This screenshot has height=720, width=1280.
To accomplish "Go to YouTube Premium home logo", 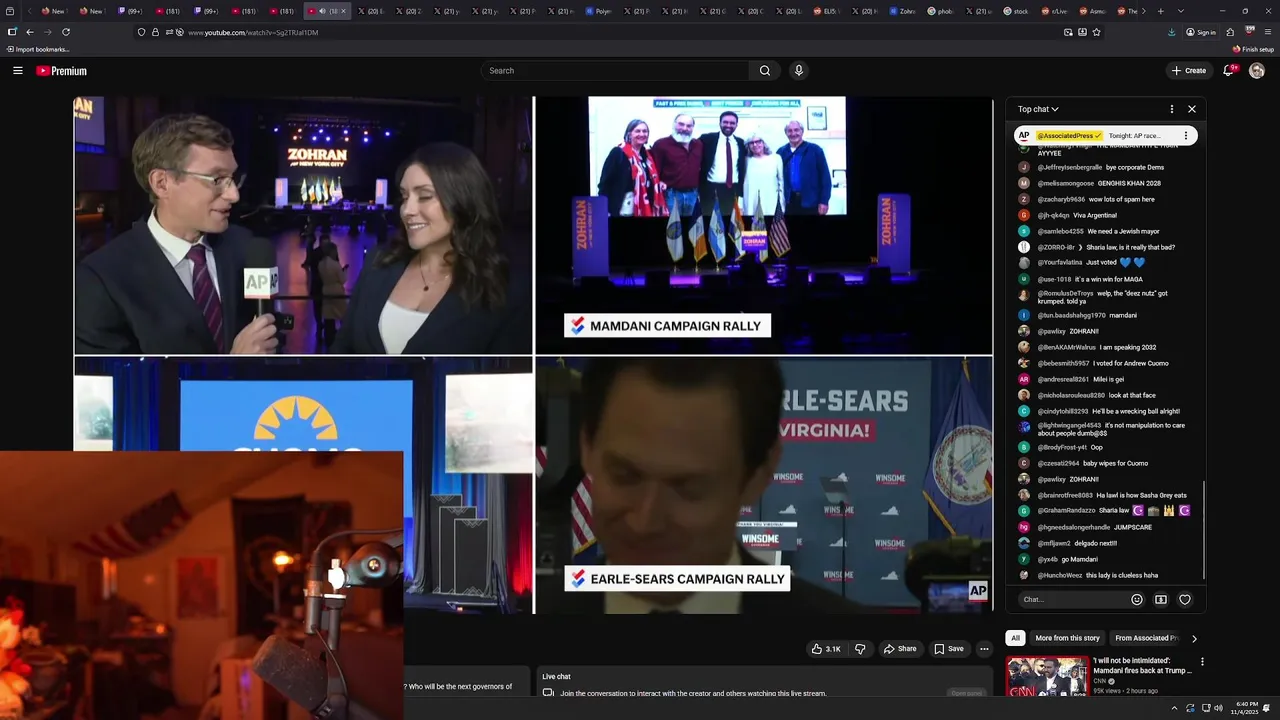I will click(62, 71).
